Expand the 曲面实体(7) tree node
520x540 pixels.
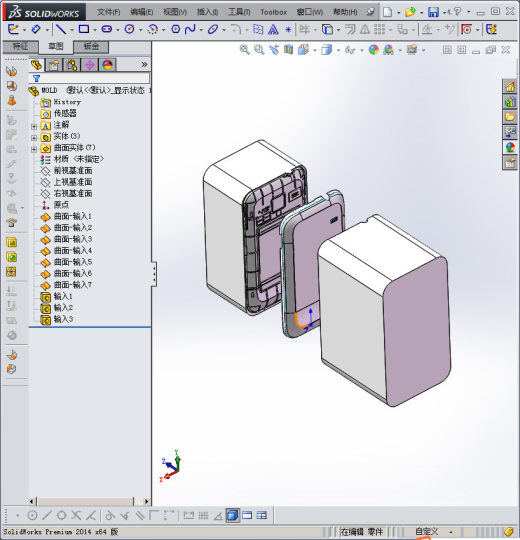(x=34, y=149)
